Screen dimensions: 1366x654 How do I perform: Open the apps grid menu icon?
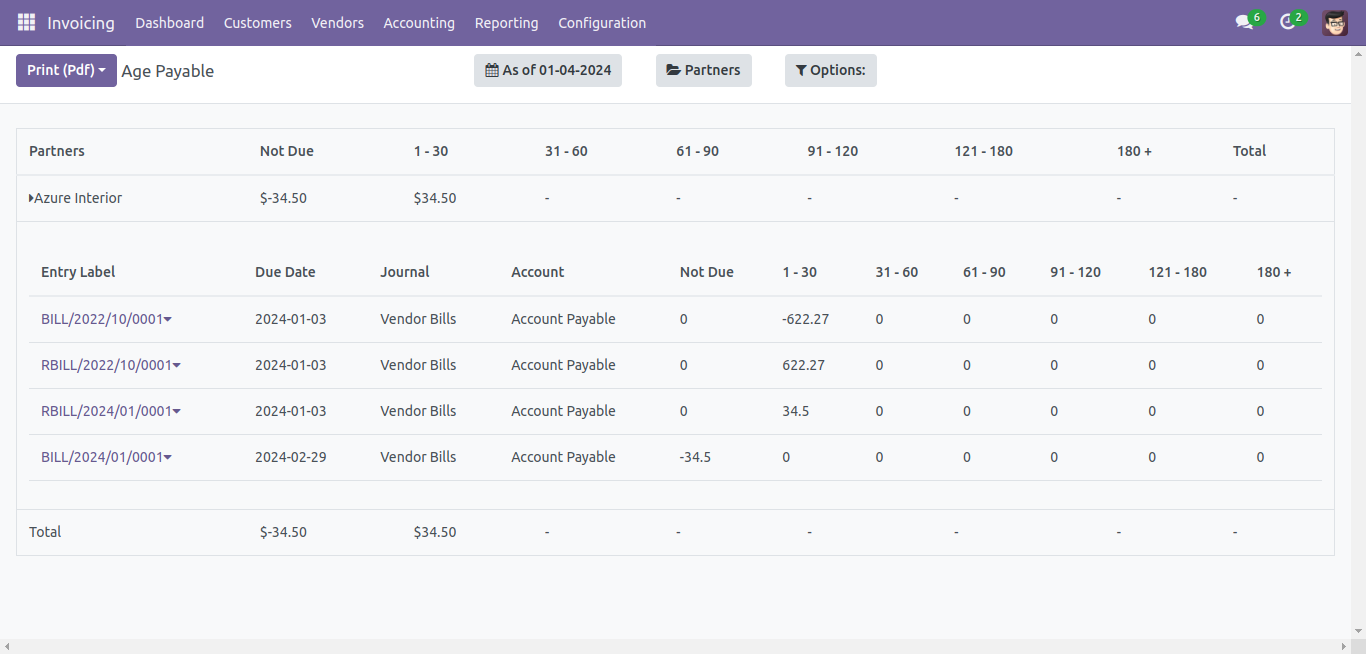tap(26, 22)
